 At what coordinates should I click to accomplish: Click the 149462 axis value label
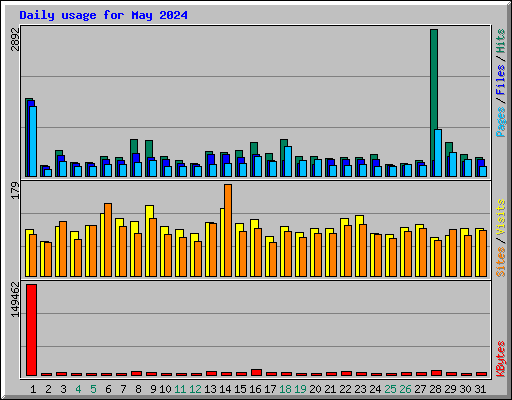[x=16, y=299]
